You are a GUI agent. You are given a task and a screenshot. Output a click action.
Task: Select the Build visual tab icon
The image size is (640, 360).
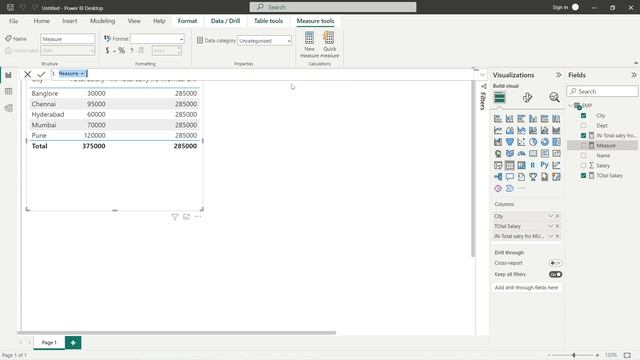tap(500, 98)
